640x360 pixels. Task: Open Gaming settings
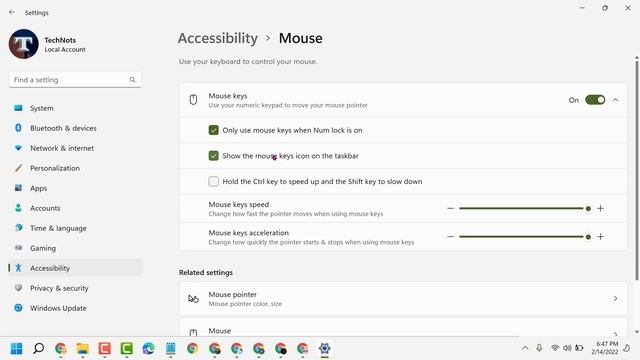click(75, 248)
